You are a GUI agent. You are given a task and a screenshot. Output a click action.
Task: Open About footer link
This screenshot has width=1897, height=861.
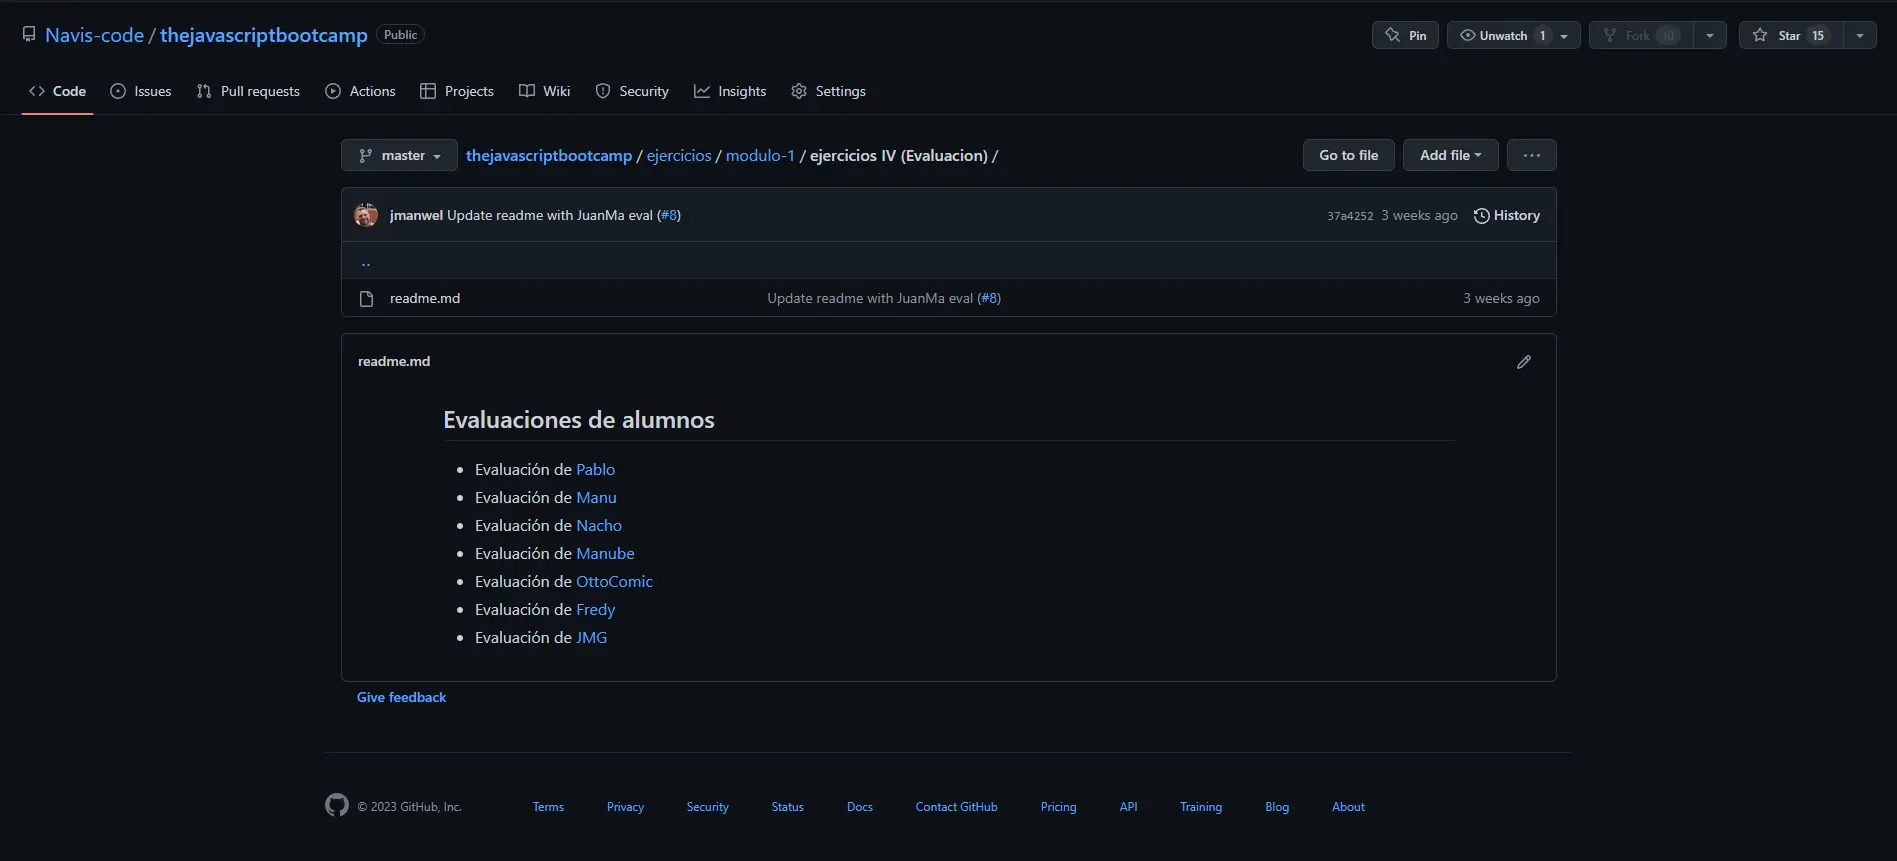click(1348, 807)
